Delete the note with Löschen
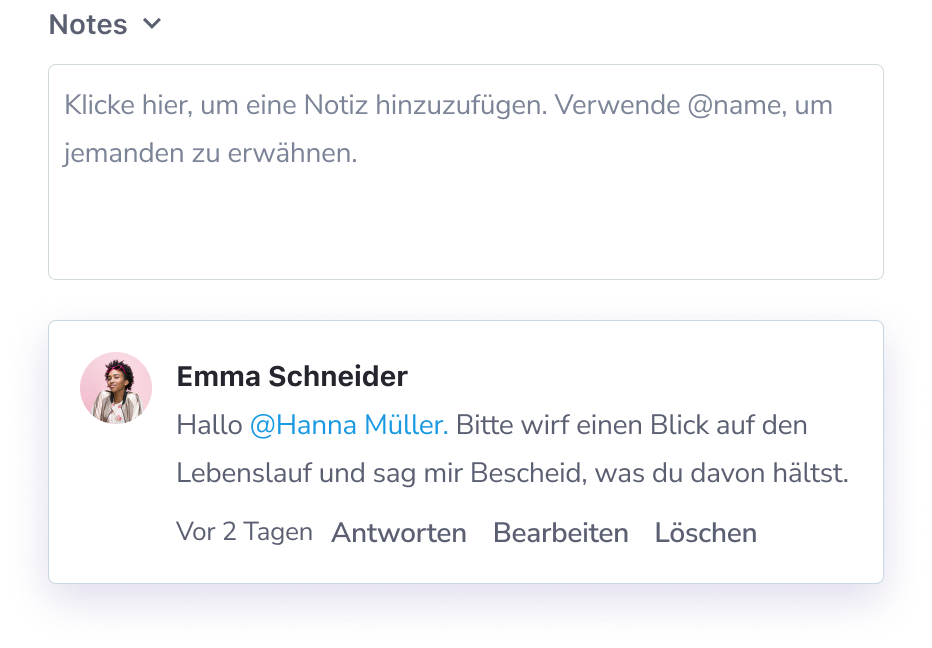Image resolution: width=932 pixels, height=648 pixels. coord(705,533)
